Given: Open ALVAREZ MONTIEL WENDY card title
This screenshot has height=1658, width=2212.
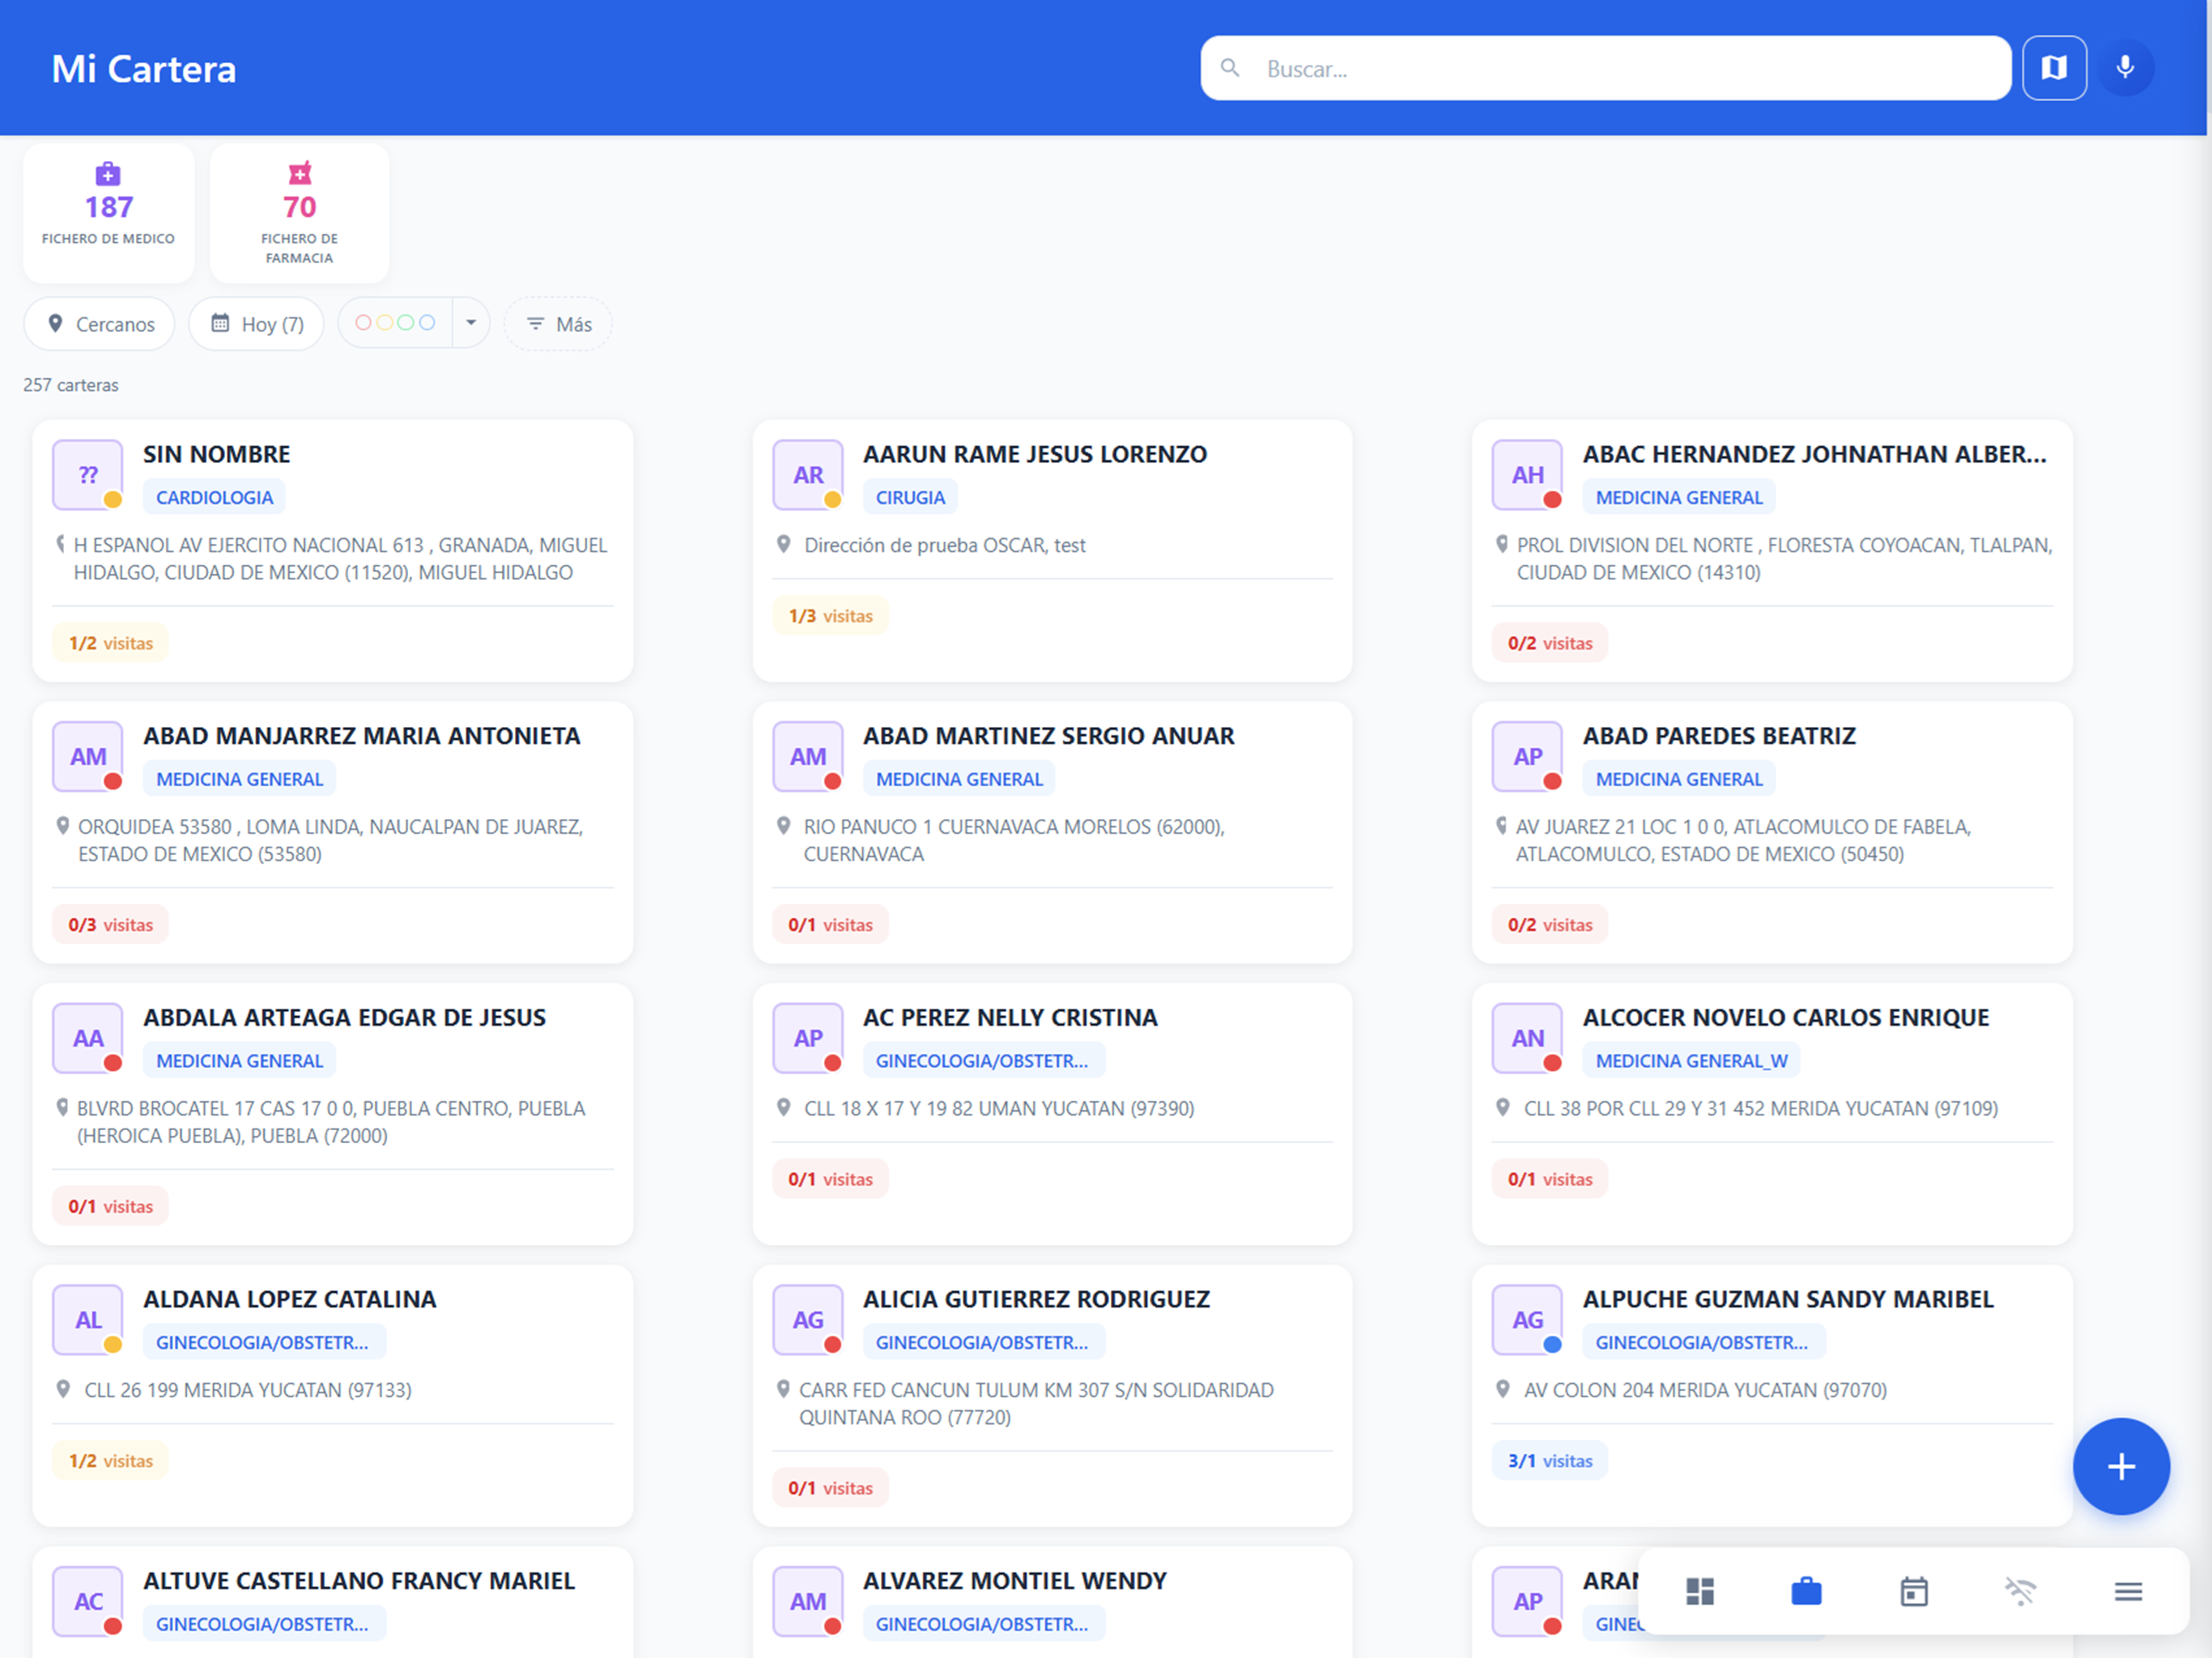Looking at the screenshot, I should point(1015,1581).
